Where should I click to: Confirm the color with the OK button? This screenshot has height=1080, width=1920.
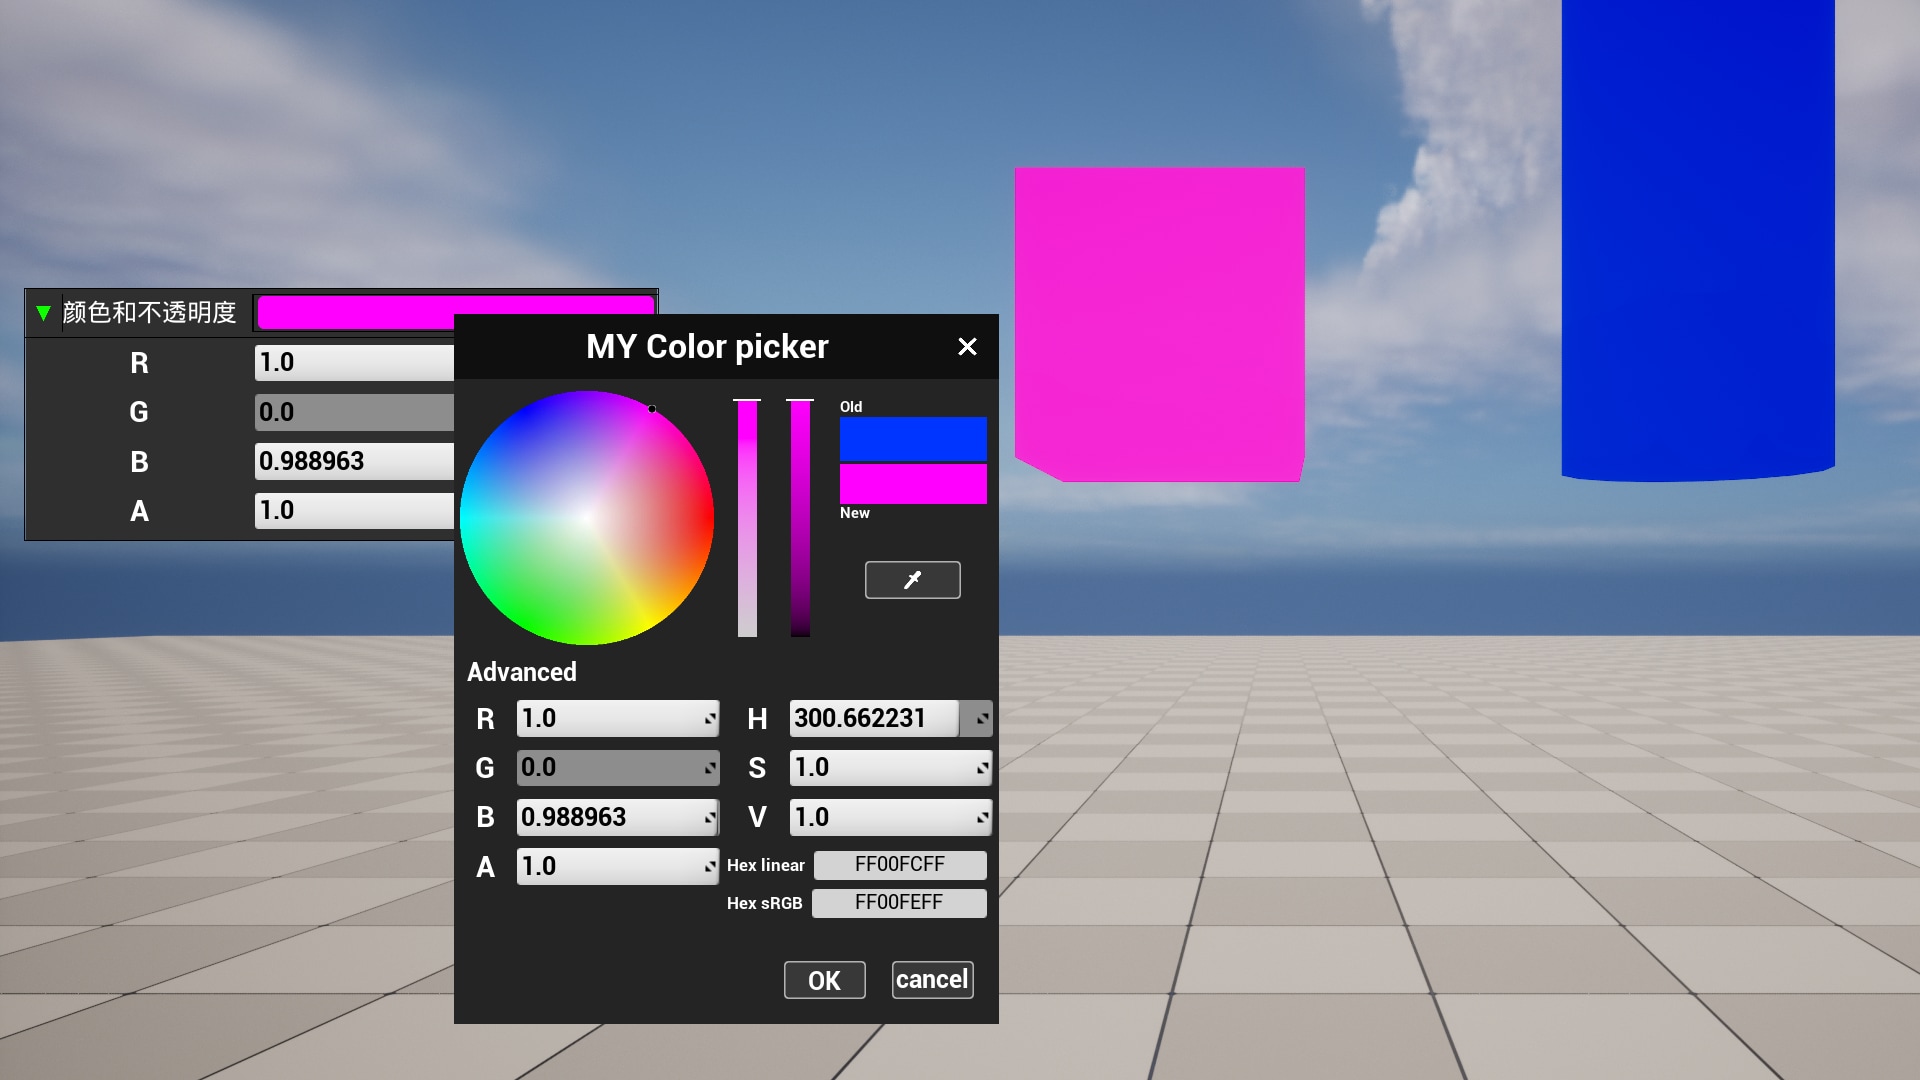(824, 980)
